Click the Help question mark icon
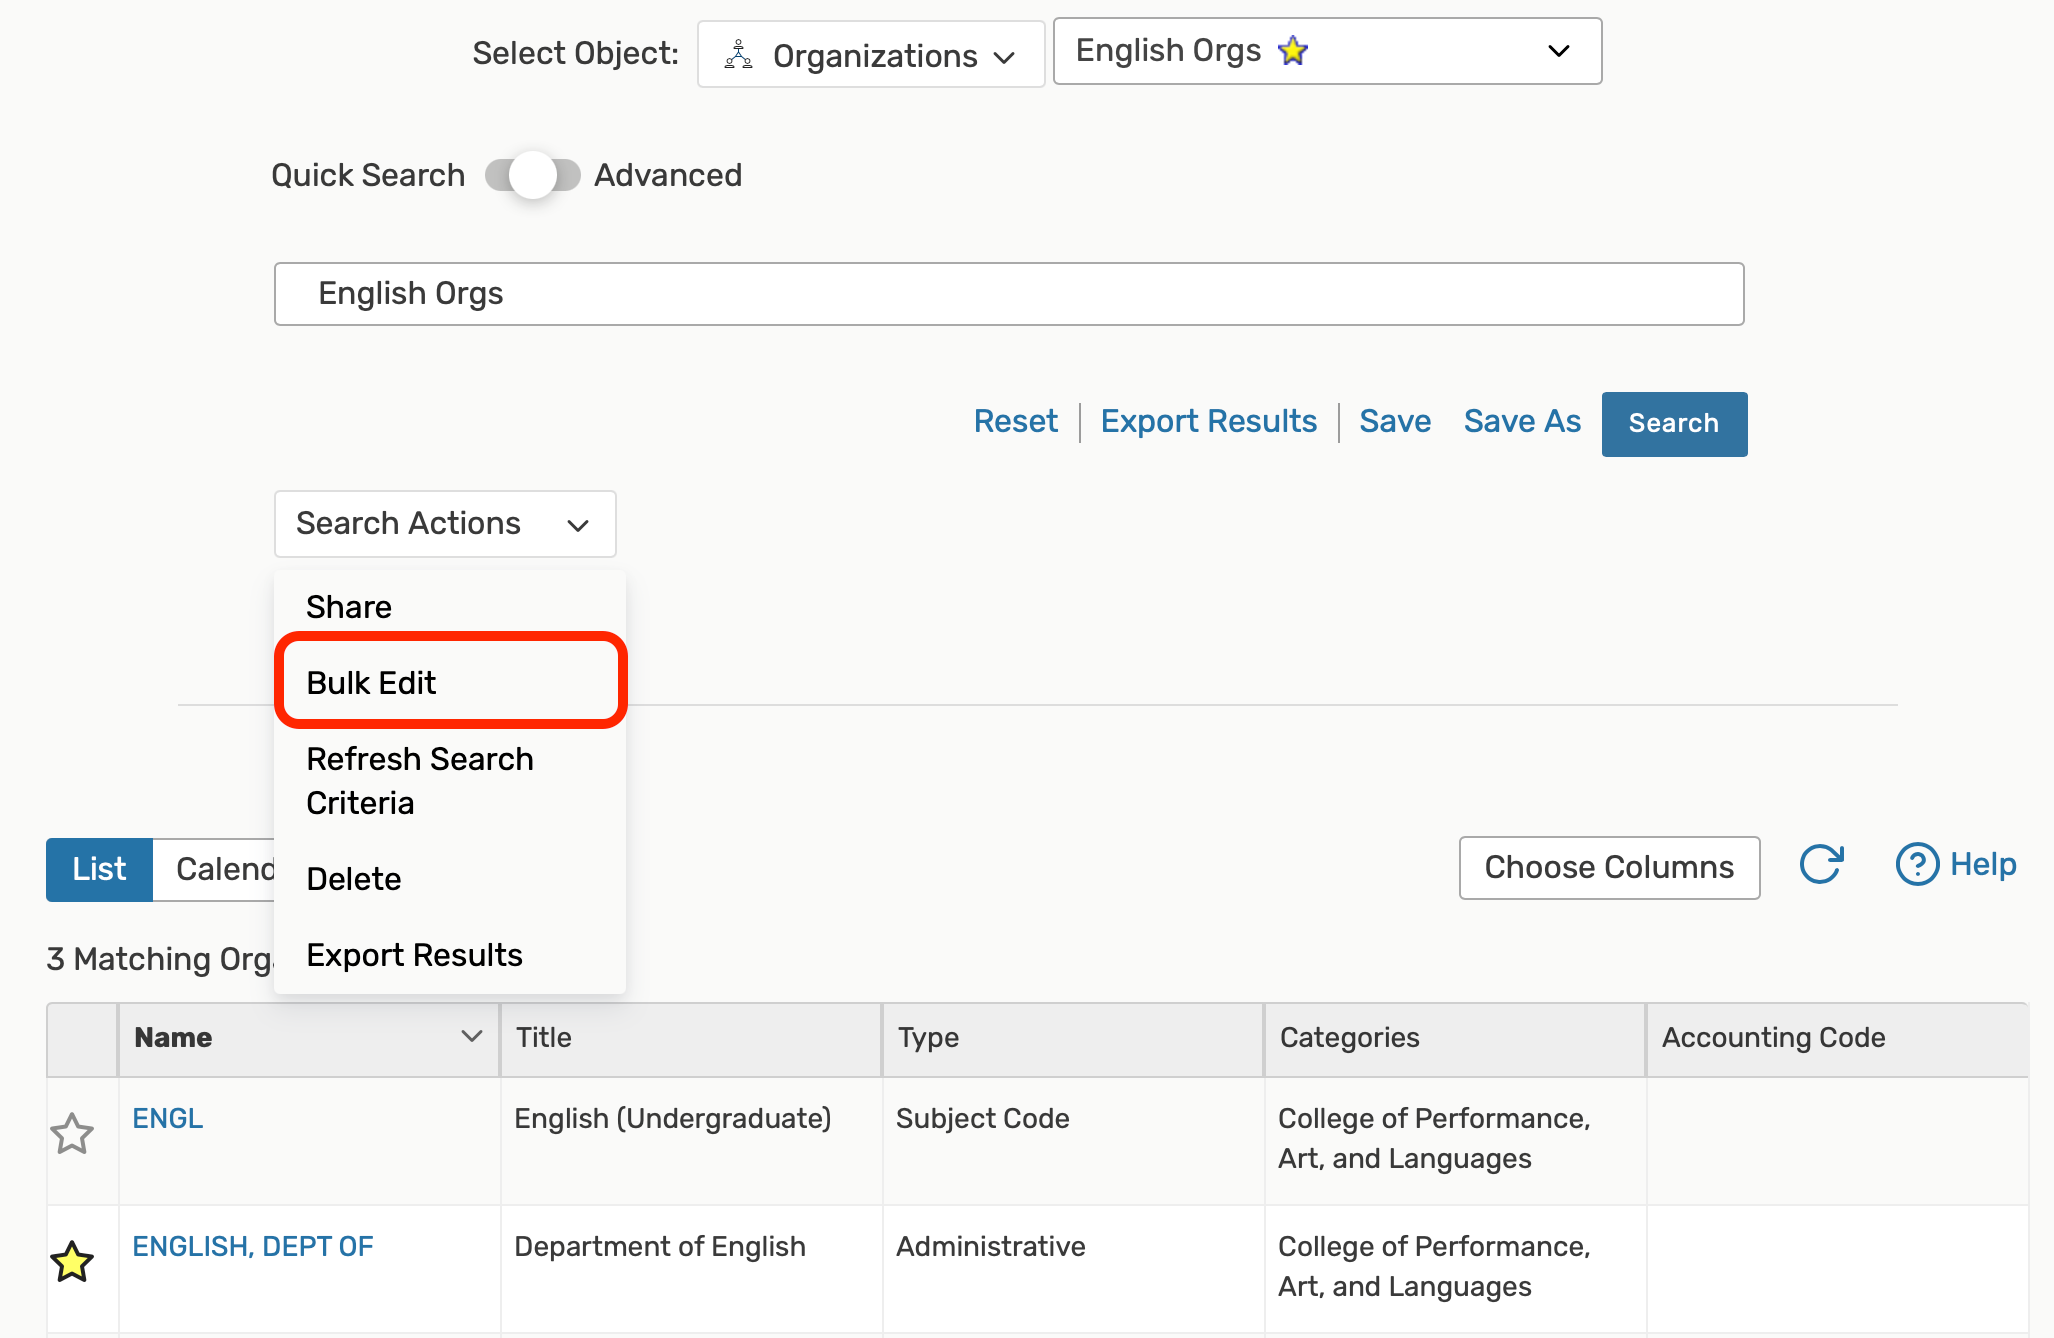Image resolution: width=2054 pixels, height=1338 pixels. [x=1916, y=865]
